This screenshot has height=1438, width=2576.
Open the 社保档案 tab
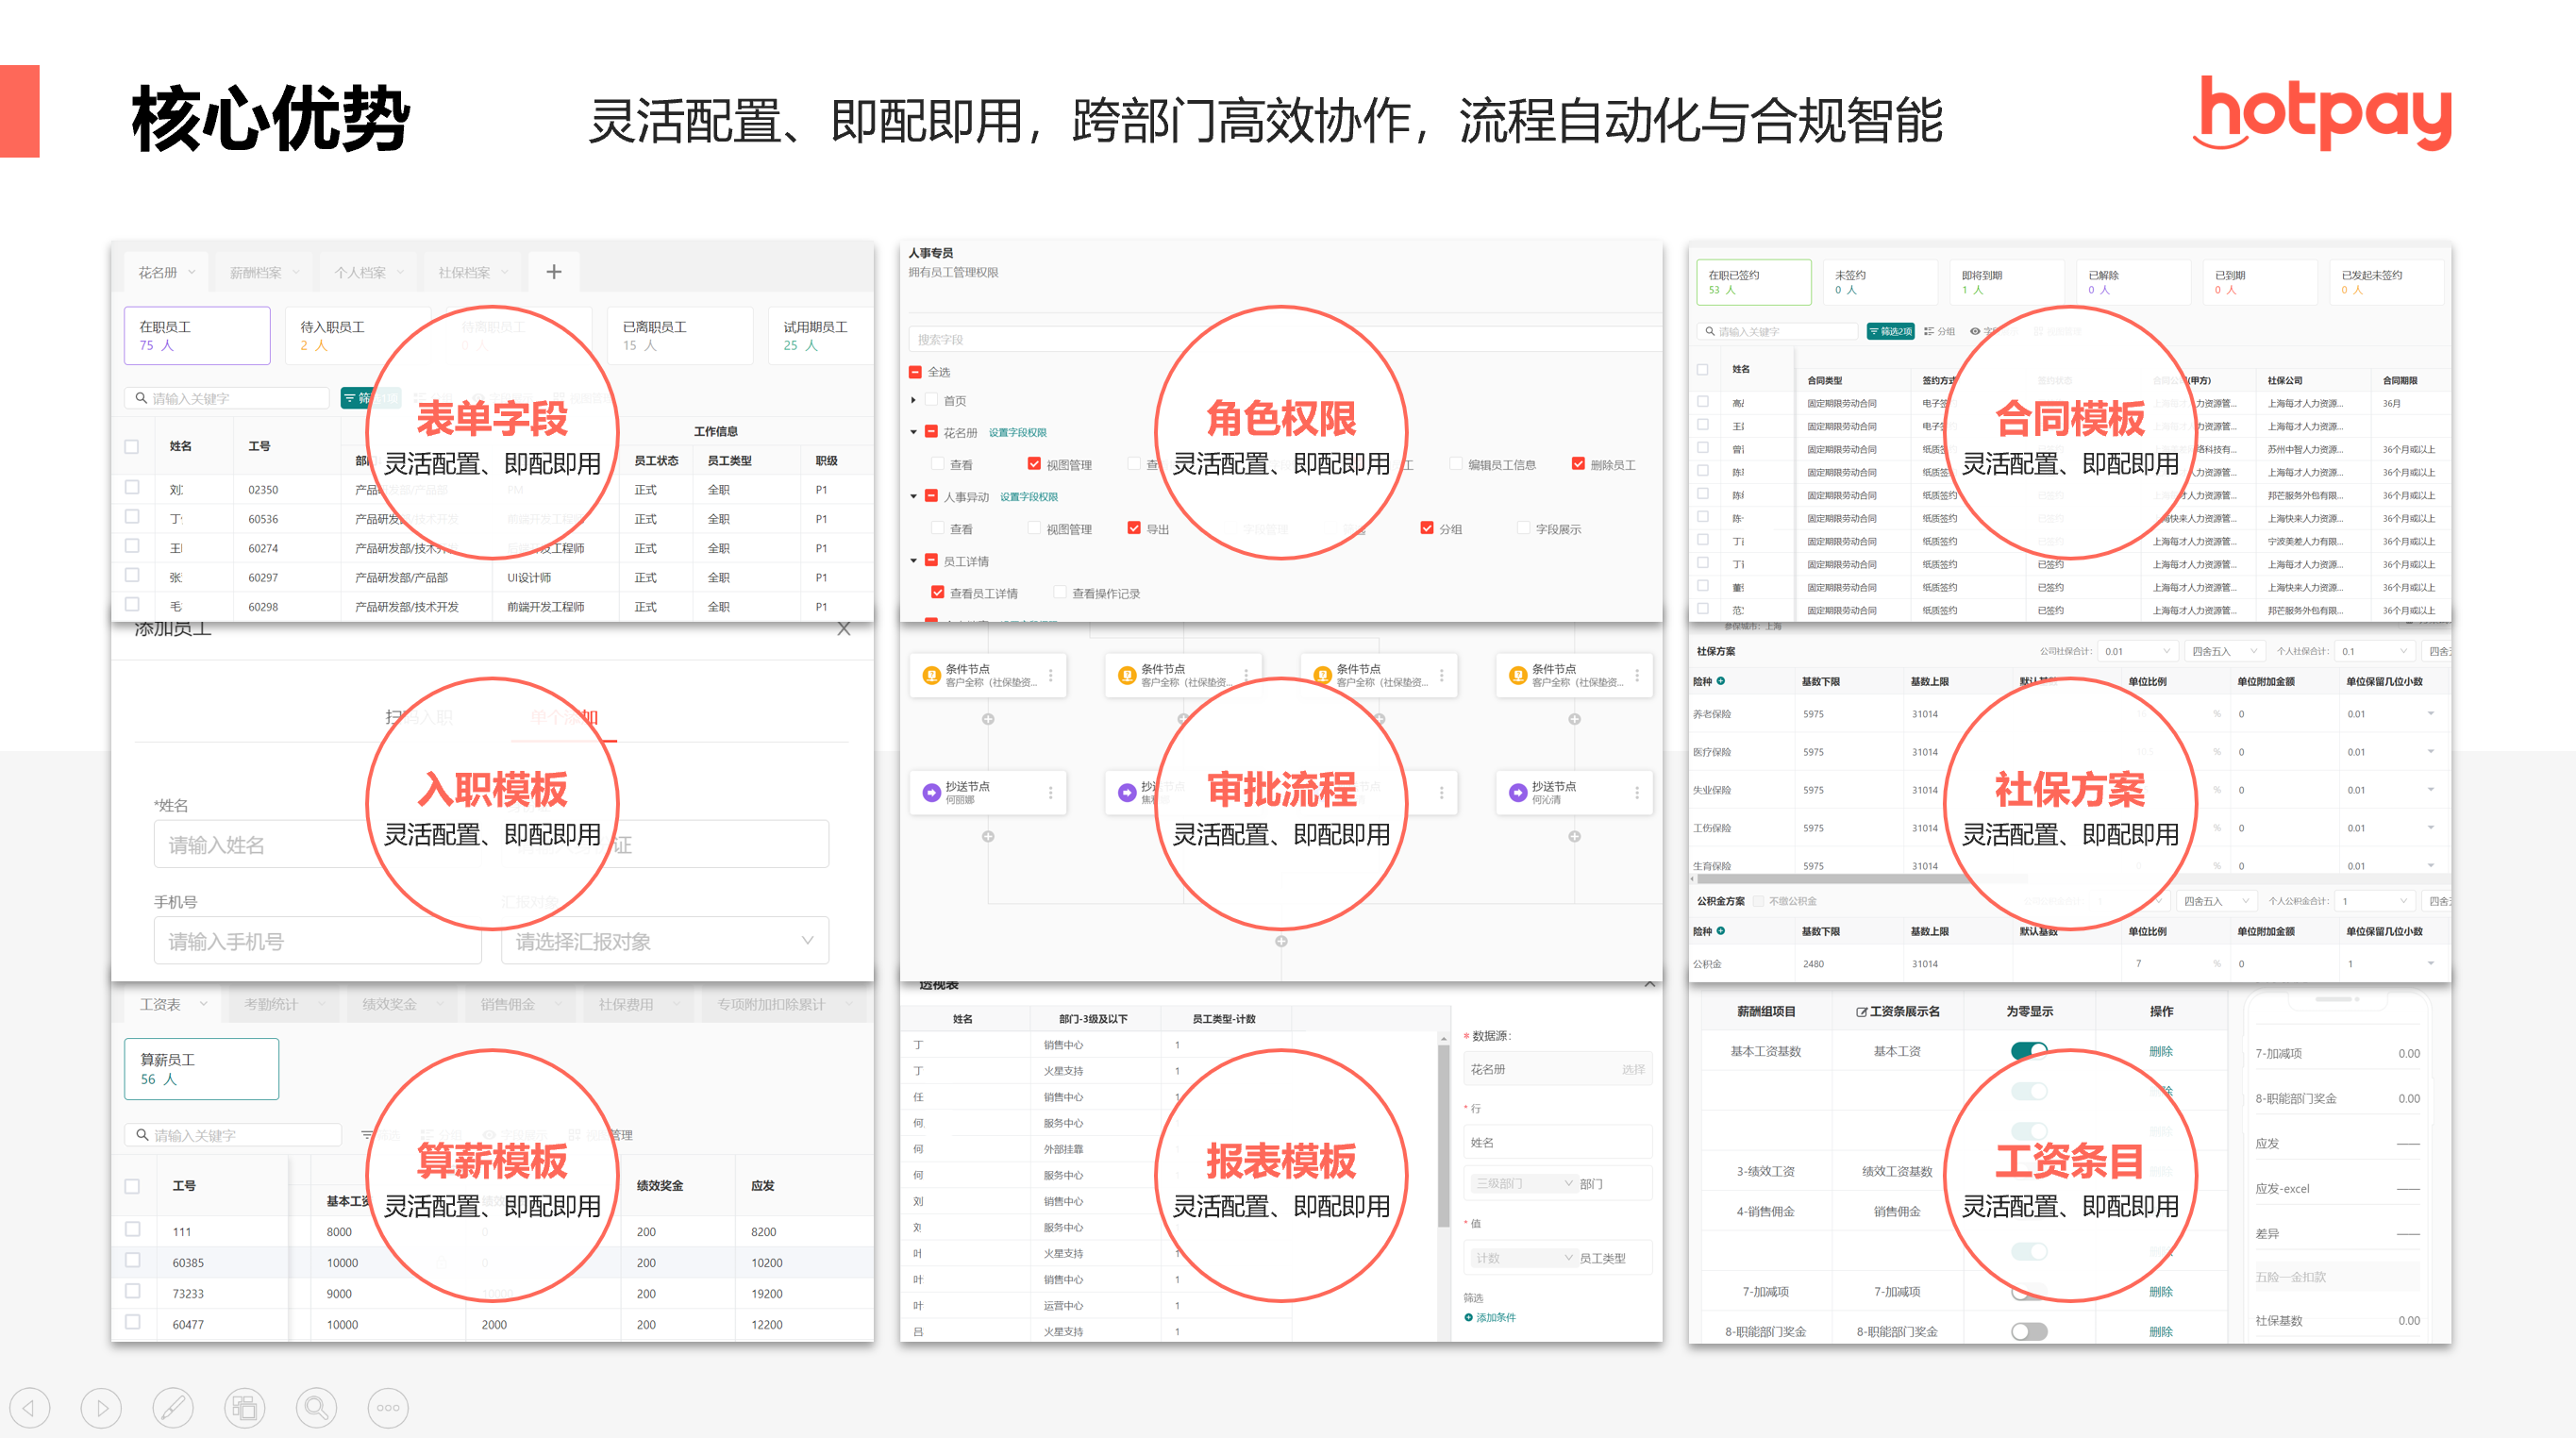point(472,272)
